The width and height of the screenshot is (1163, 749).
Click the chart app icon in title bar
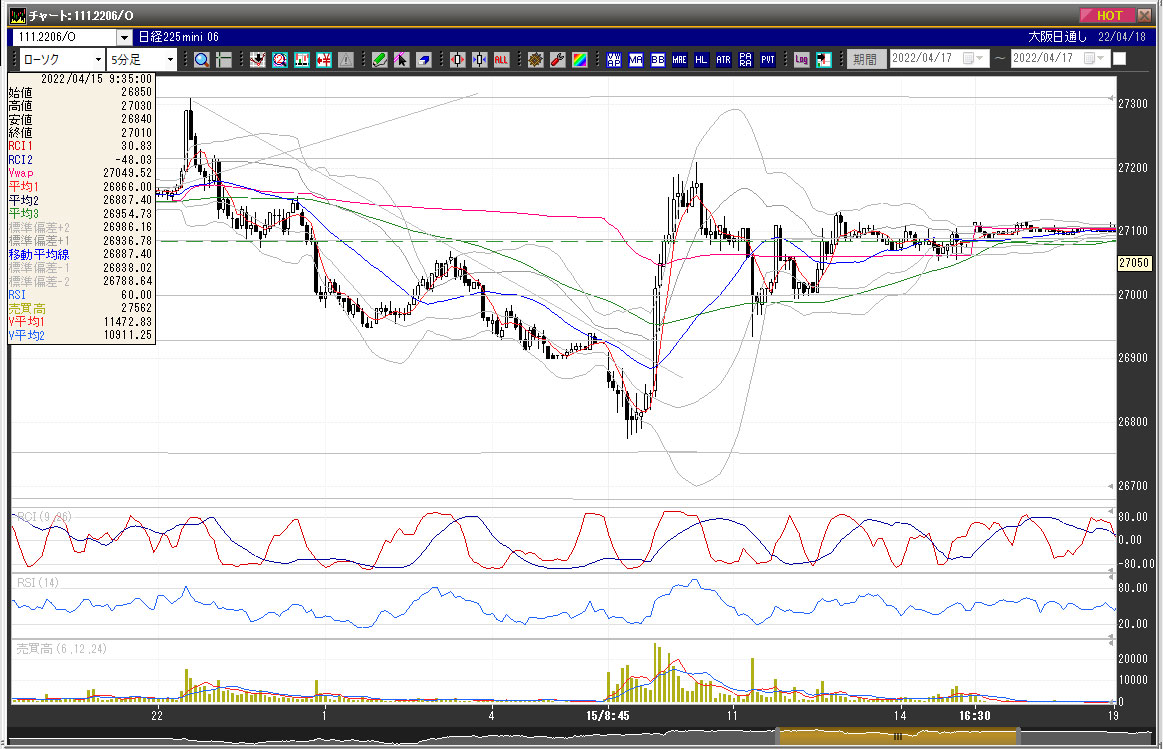[18, 16]
